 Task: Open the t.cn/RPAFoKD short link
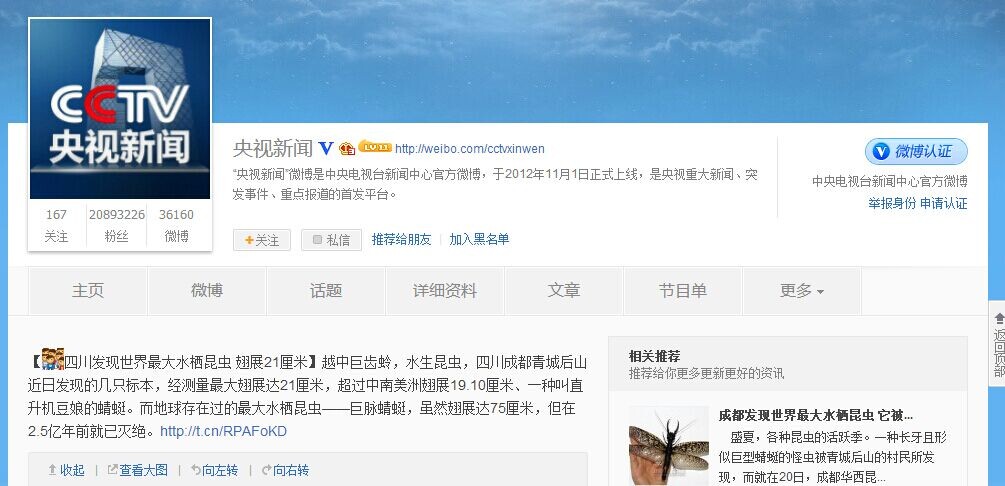[223, 431]
